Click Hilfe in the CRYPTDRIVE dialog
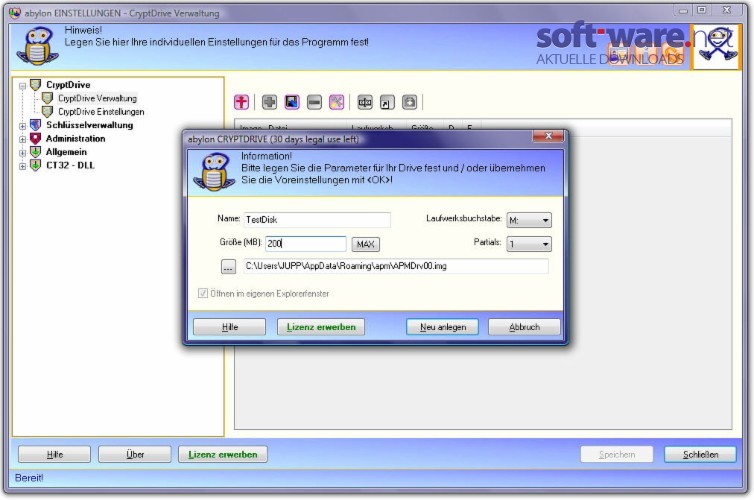This screenshot has height=500, width=754. tap(229, 327)
